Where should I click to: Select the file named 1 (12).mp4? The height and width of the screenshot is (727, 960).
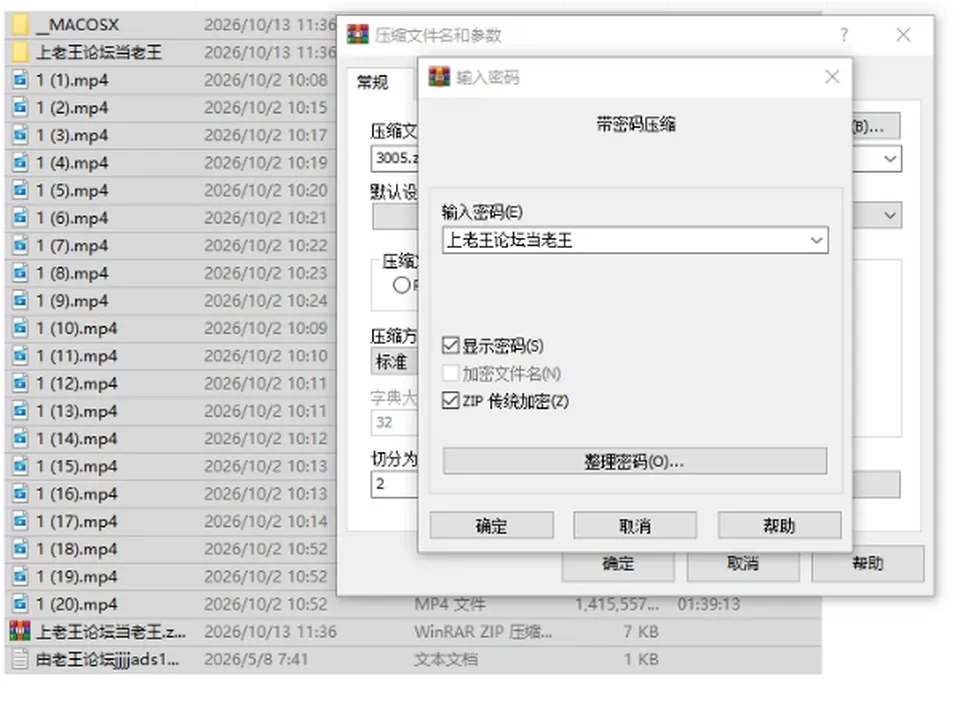(77, 383)
